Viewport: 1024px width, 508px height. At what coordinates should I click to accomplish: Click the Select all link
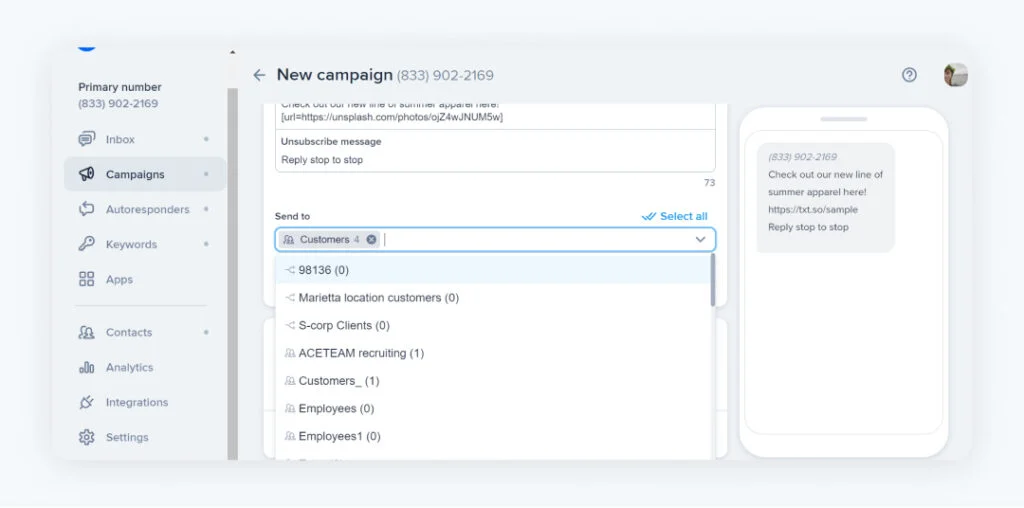(675, 216)
